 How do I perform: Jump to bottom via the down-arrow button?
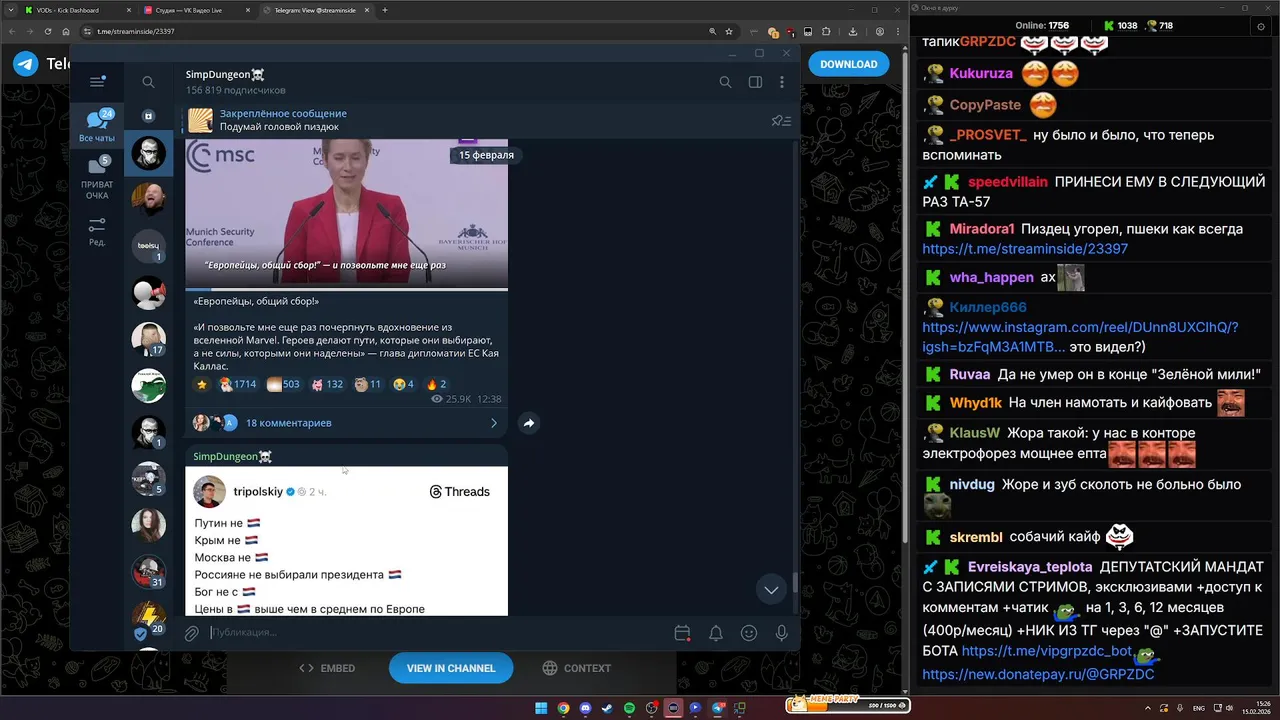point(771,590)
